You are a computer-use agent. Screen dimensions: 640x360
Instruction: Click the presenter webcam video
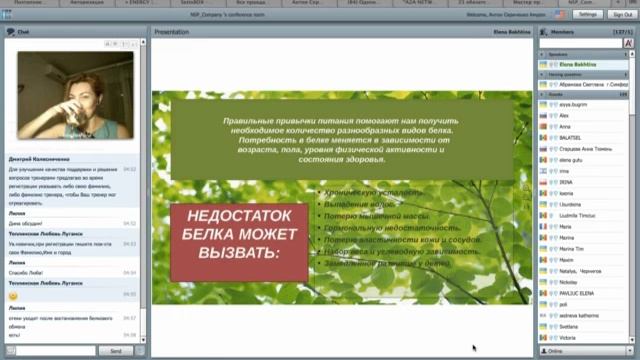76,95
